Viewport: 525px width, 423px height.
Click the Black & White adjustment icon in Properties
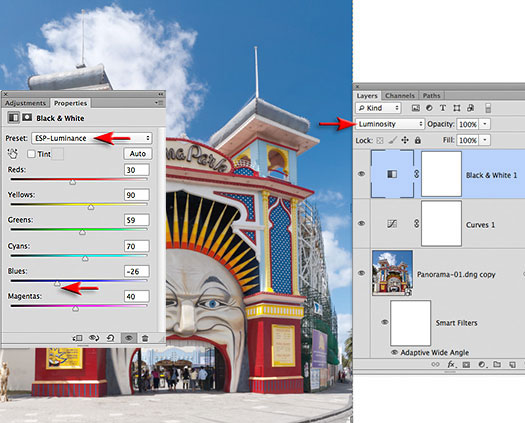[x=13, y=118]
